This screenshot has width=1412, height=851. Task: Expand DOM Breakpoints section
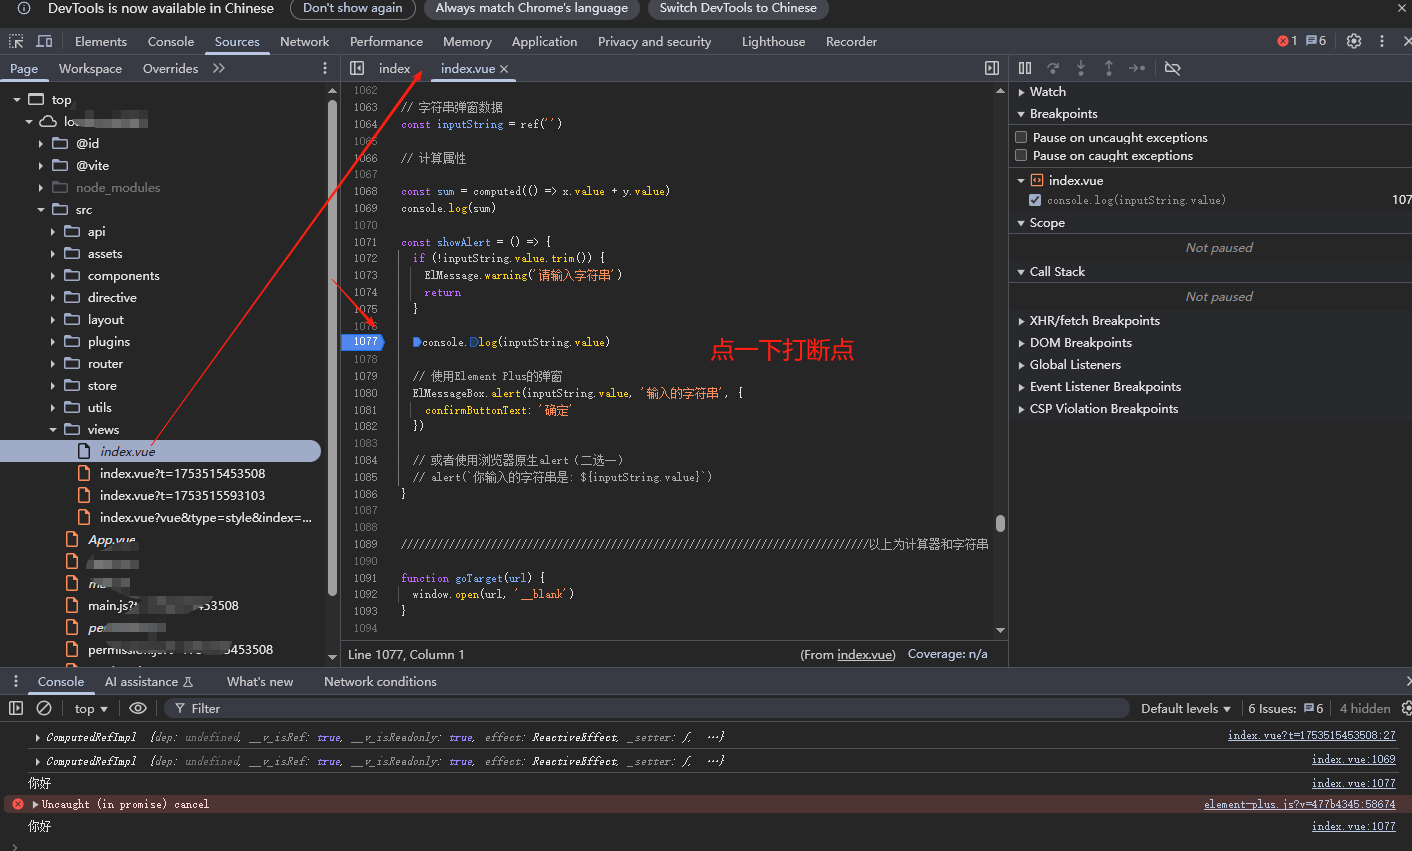1021,343
